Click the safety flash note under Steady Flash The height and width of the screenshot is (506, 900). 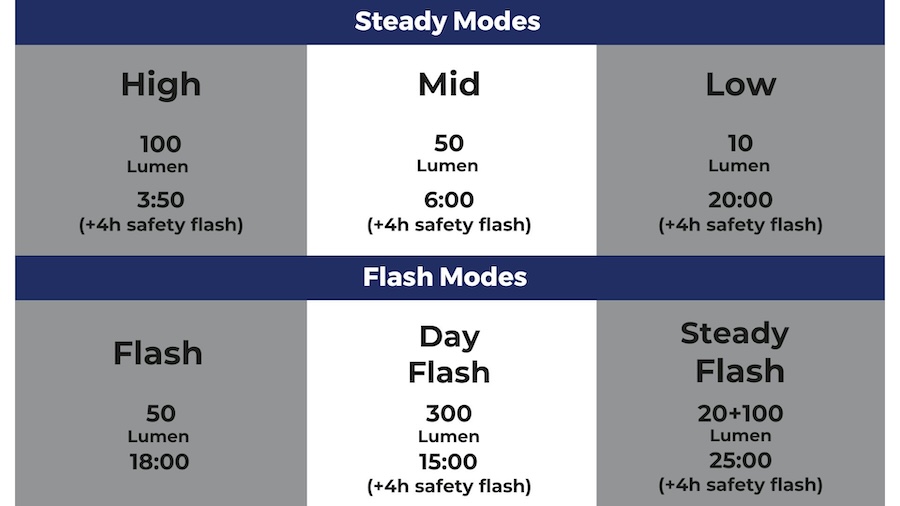[x=740, y=485]
